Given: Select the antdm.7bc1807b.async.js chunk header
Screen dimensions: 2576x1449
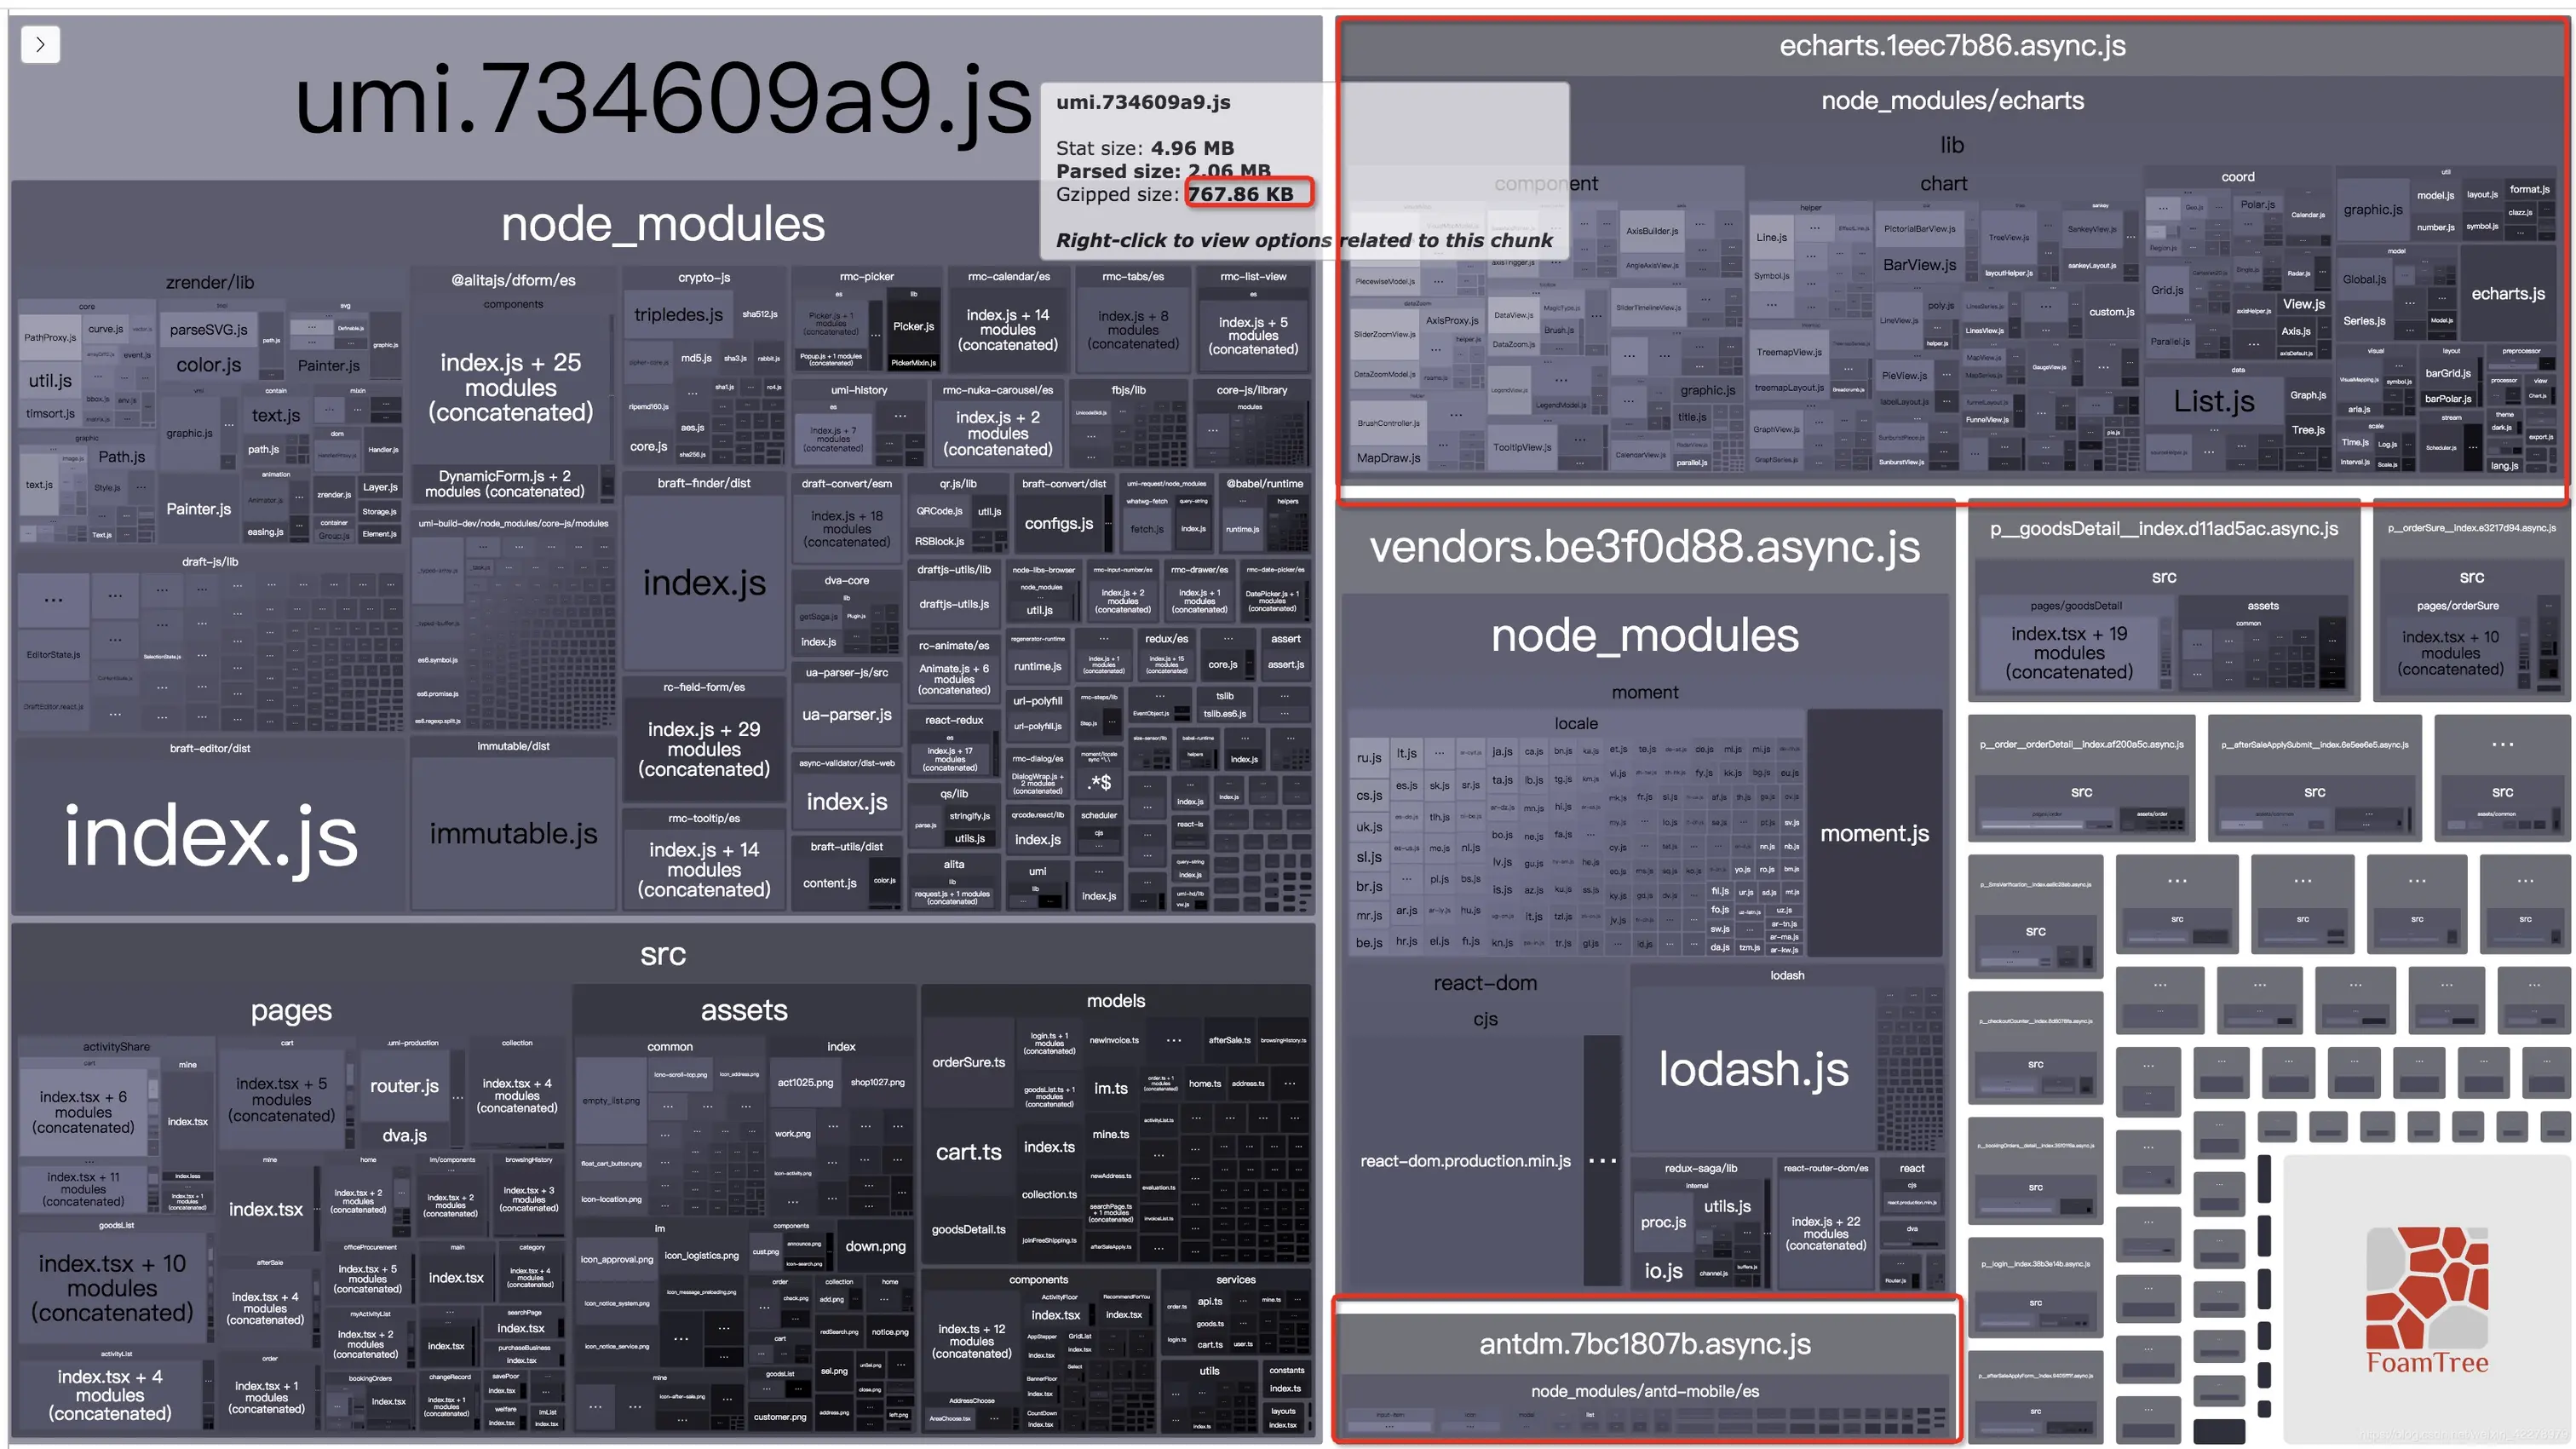Looking at the screenshot, I should [x=1645, y=1344].
